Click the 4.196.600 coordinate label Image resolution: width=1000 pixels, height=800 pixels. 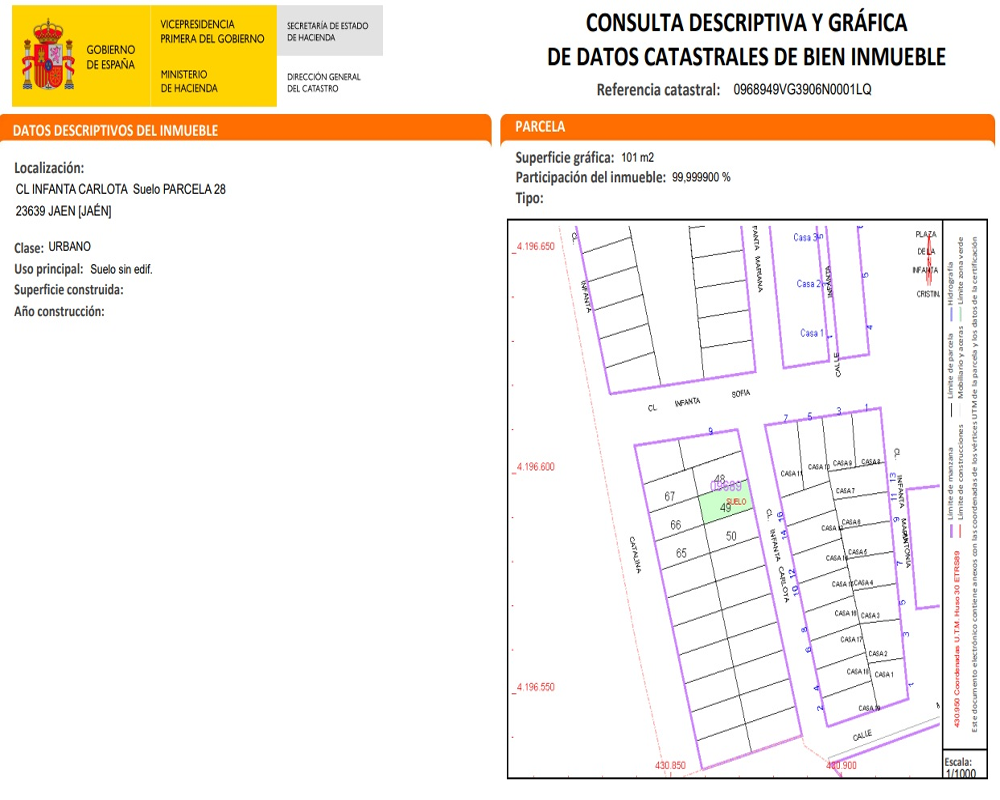[534, 467]
